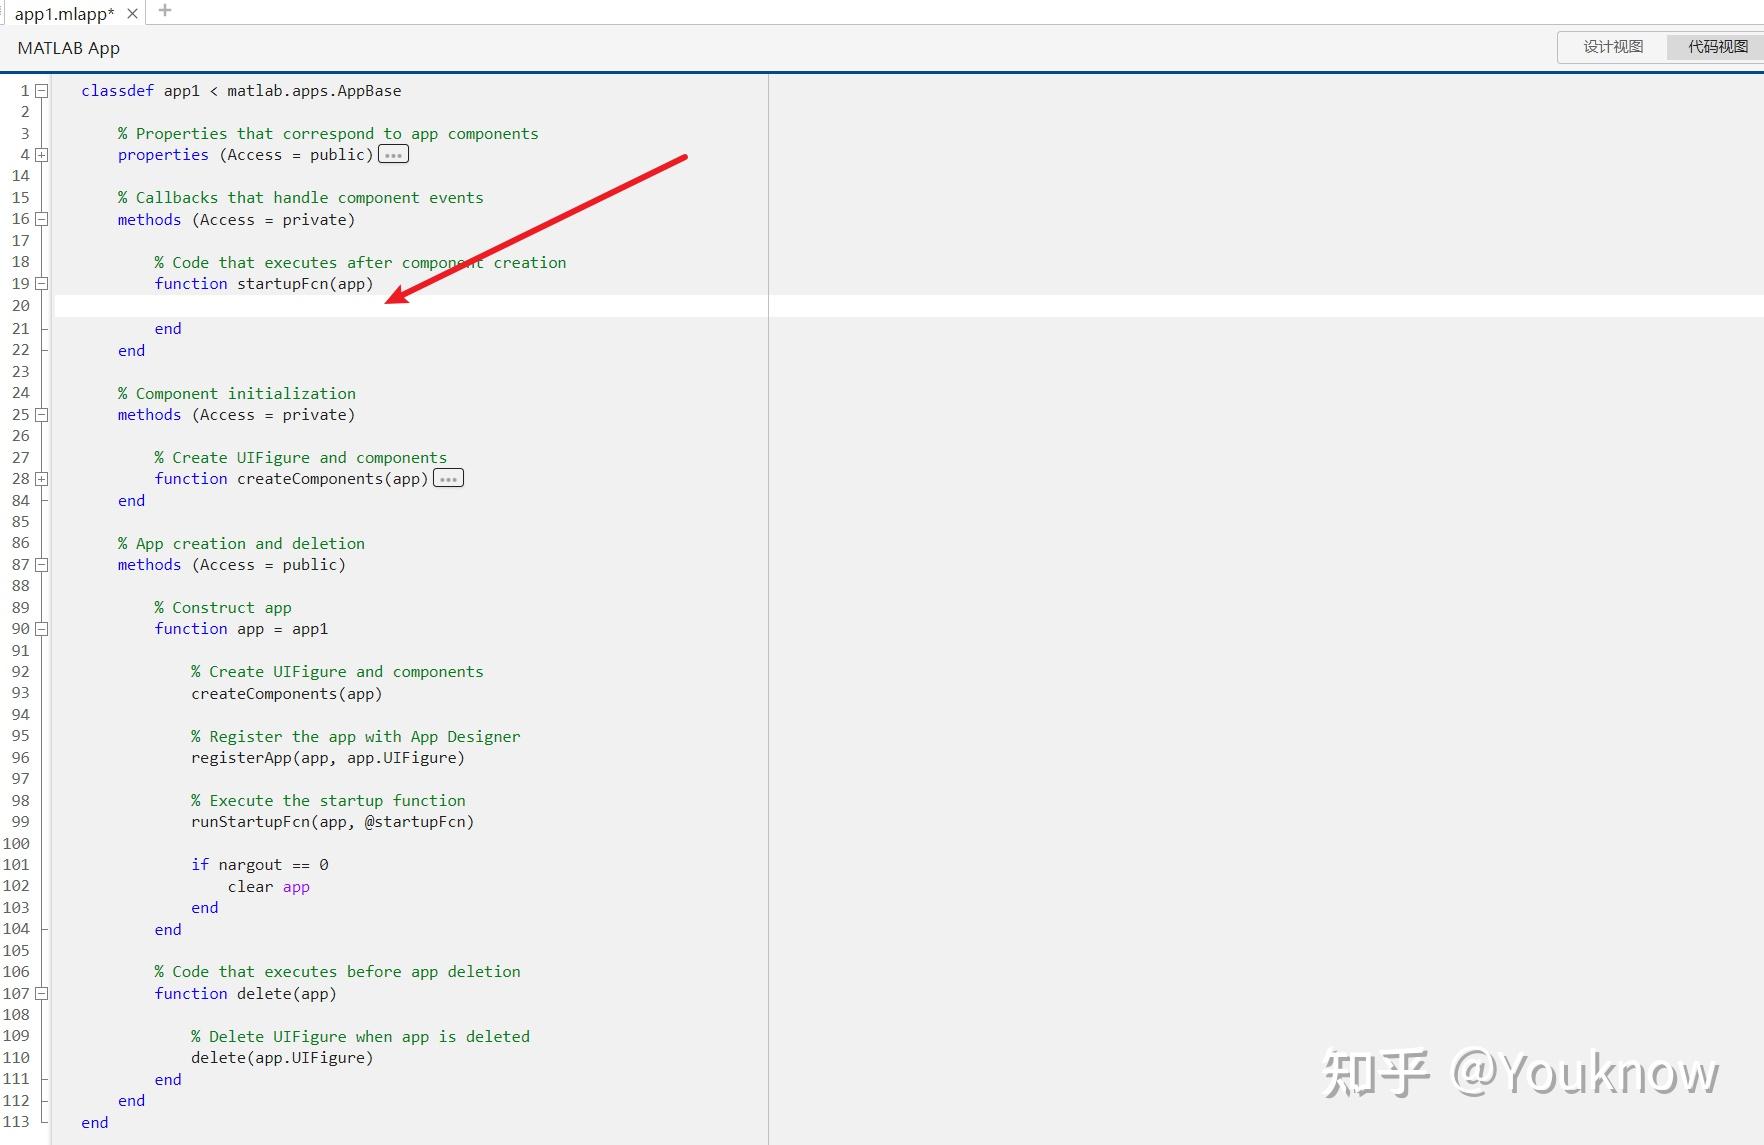Open a new tab with the plus icon
The image size is (1764, 1145).
(163, 11)
